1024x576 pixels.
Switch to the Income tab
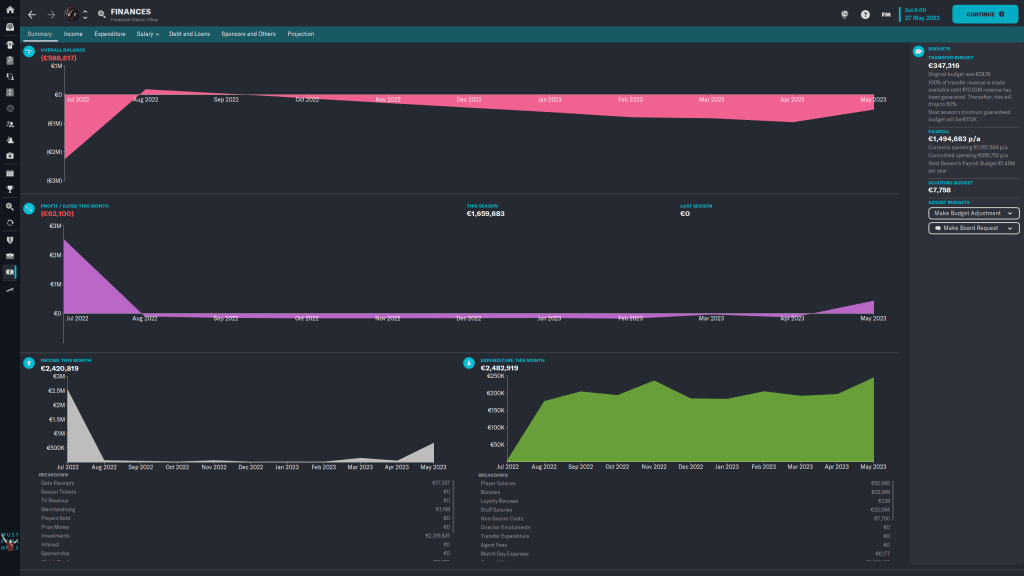point(73,34)
